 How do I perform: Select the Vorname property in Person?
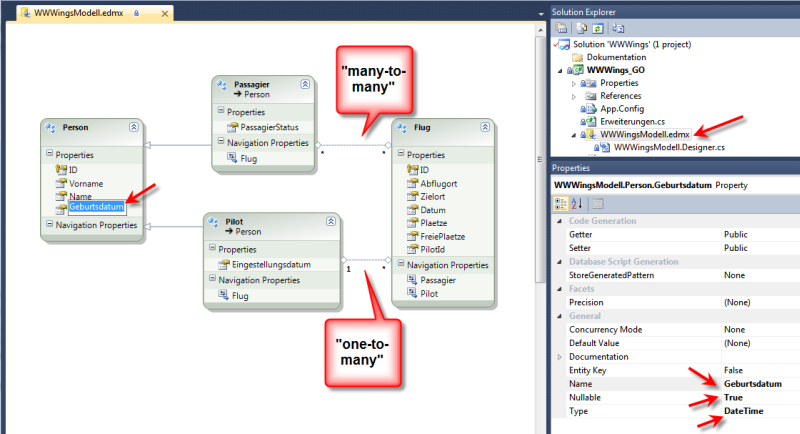click(x=86, y=184)
